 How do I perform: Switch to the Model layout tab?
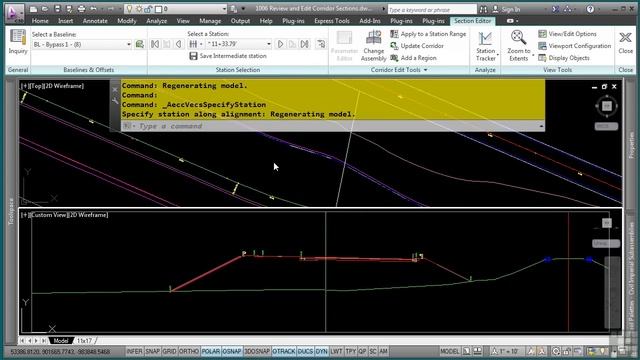(61, 340)
